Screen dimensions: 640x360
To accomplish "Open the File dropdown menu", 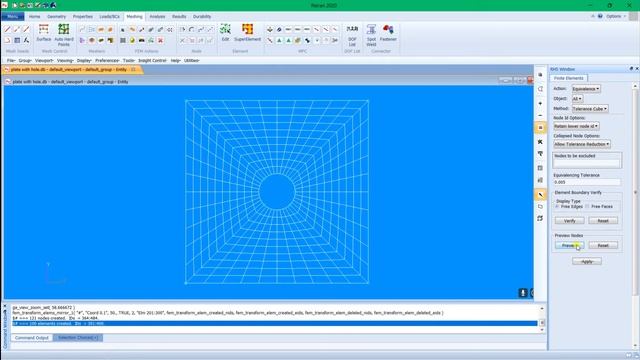I will [11, 60].
